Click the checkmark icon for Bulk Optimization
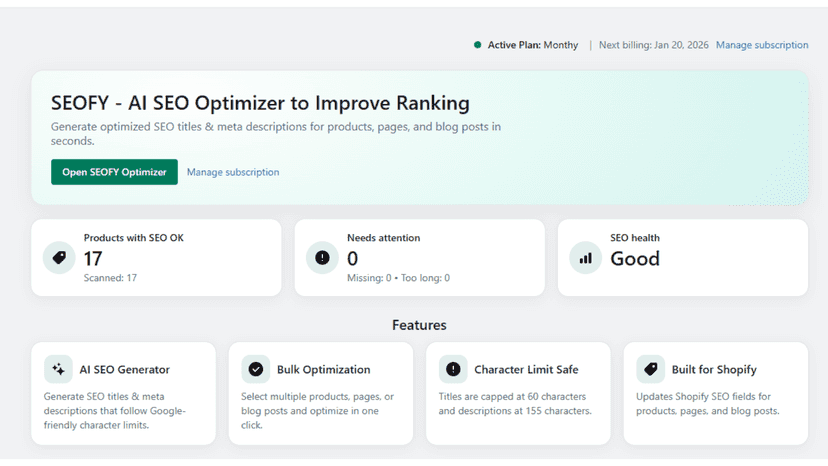This screenshot has width=828, height=466. point(256,369)
